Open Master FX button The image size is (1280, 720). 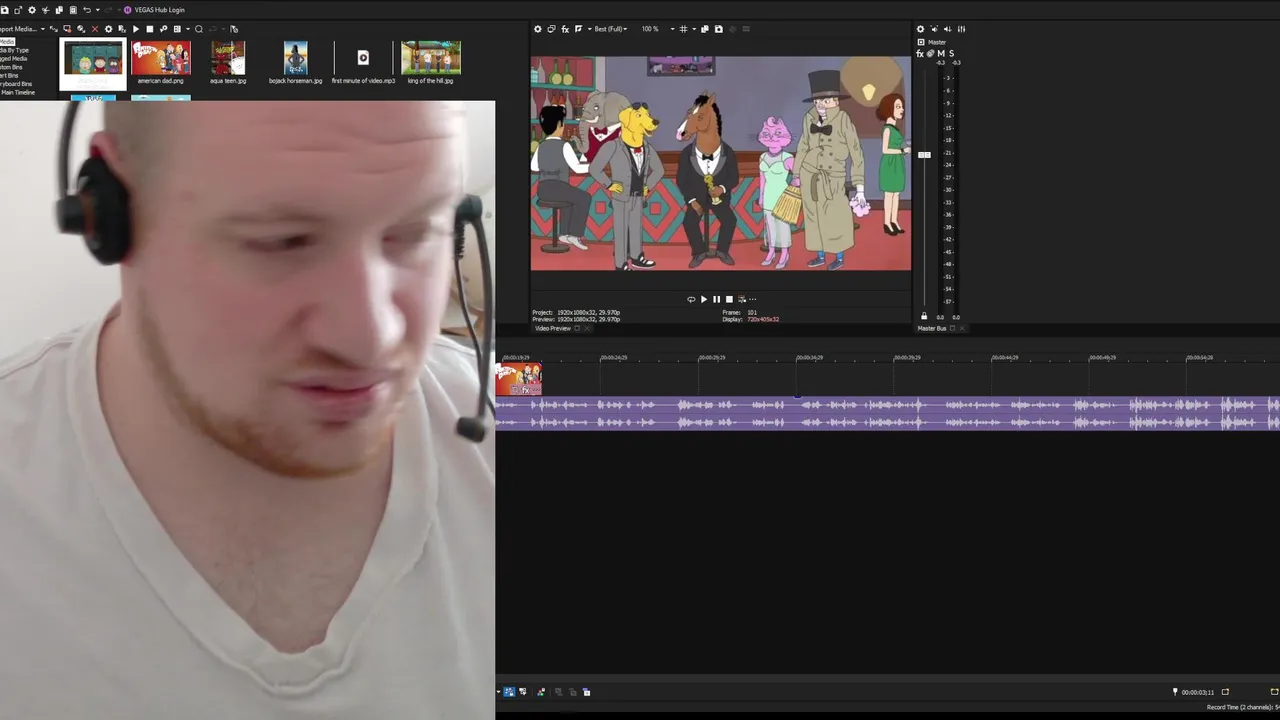pos(920,53)
